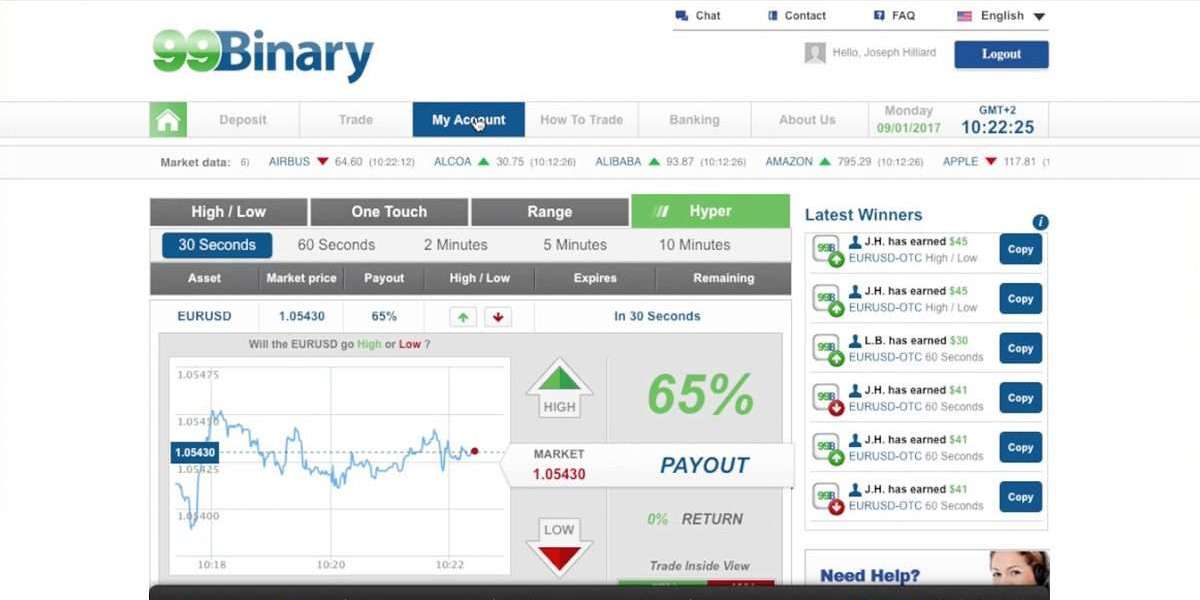Click the 99Binary logo
Screen dimensions: 1200x600
pos(263,55)
